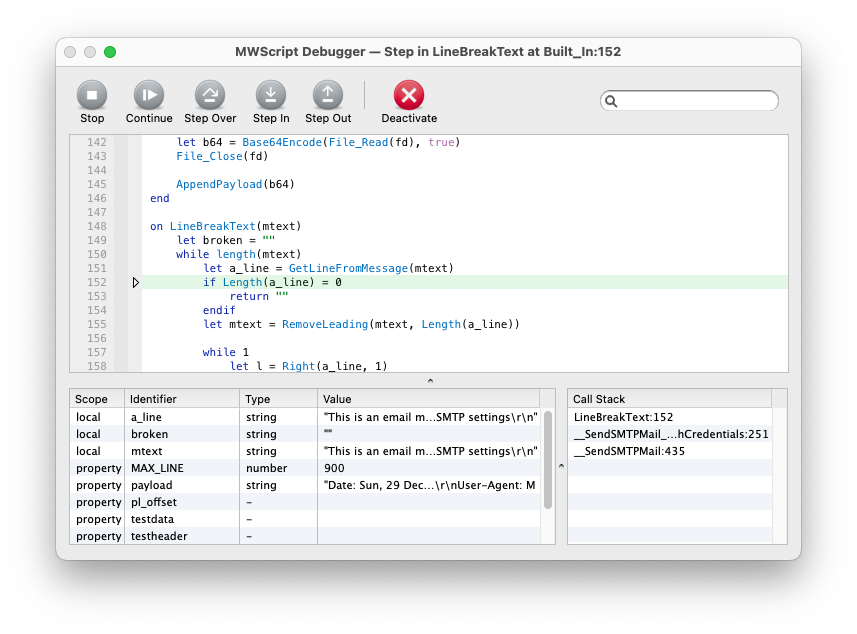Image resolution: width=857 pixels, height=634 pixels.
Task: Click the Identifier column header
Action: (x=183, y=399)
